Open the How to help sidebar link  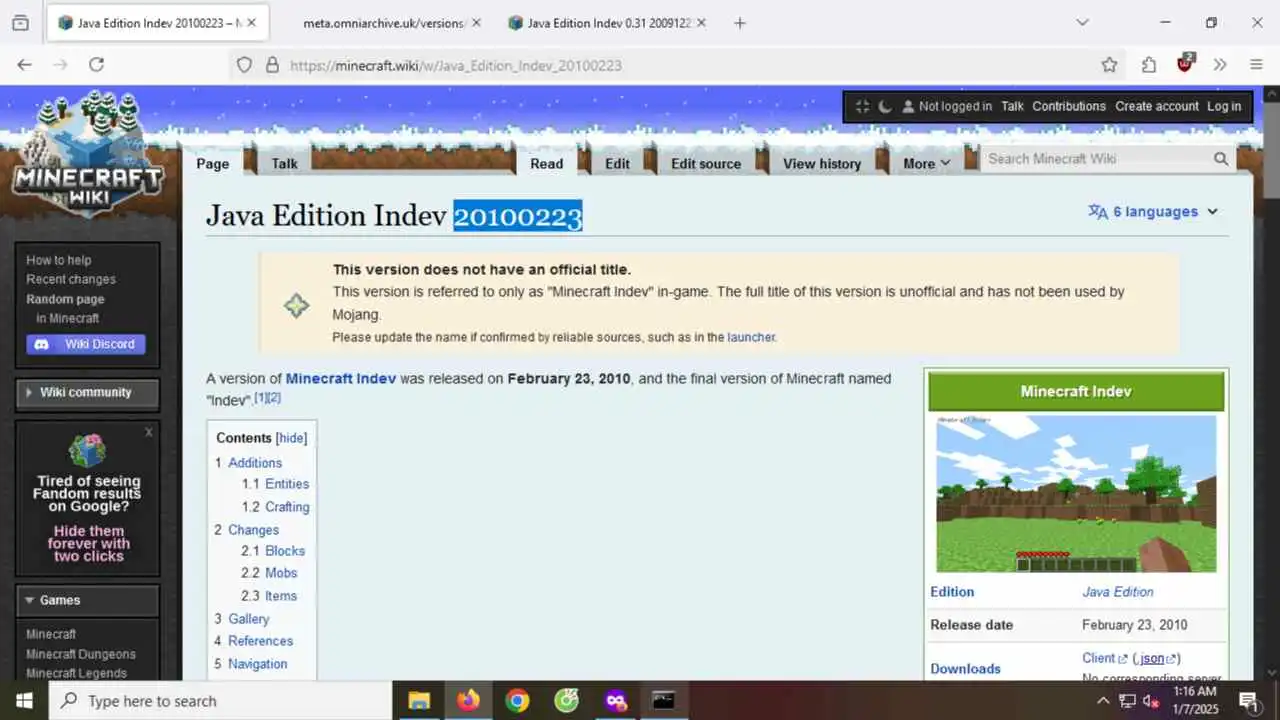click(x=58, y=260)
